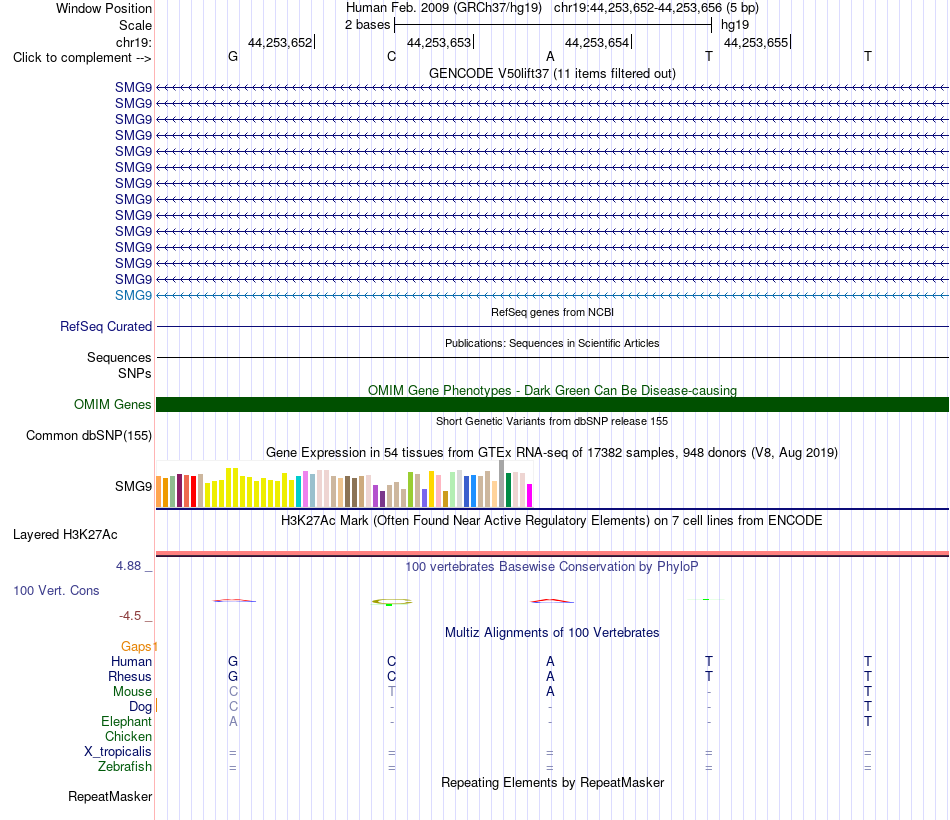This screenshot has height=820, width=950.
Task: Click the Window Position label
Action: click(x=104, y=8)
